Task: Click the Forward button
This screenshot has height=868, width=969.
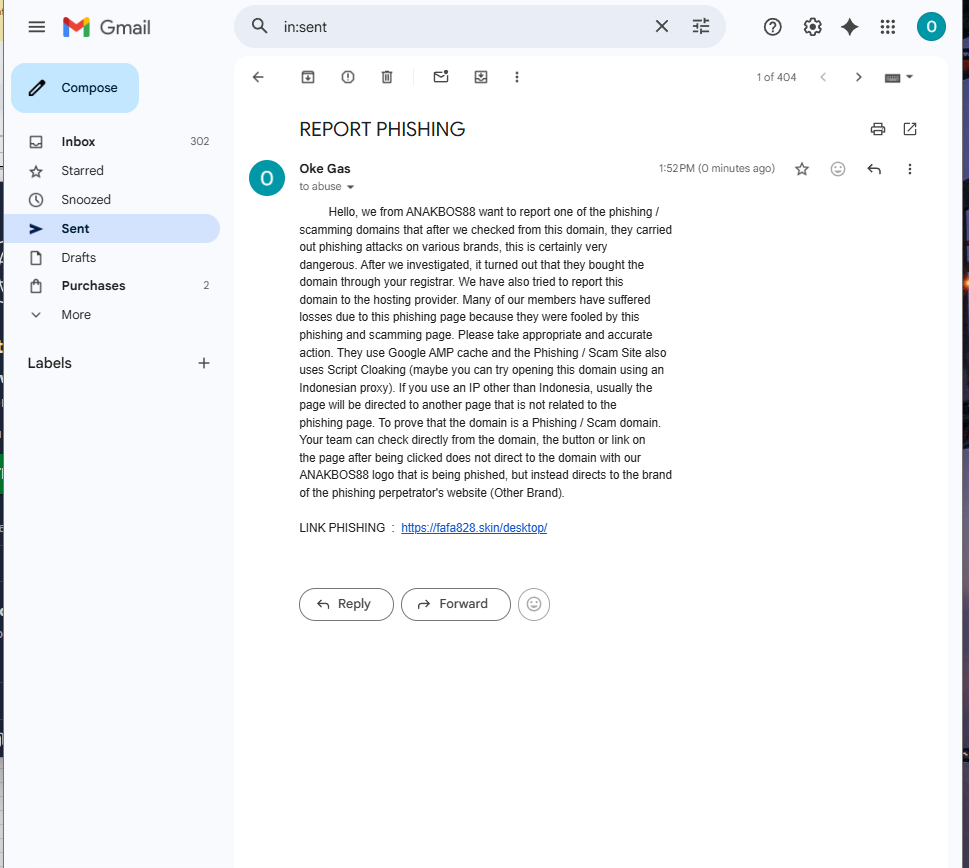Action: [455, 604]
